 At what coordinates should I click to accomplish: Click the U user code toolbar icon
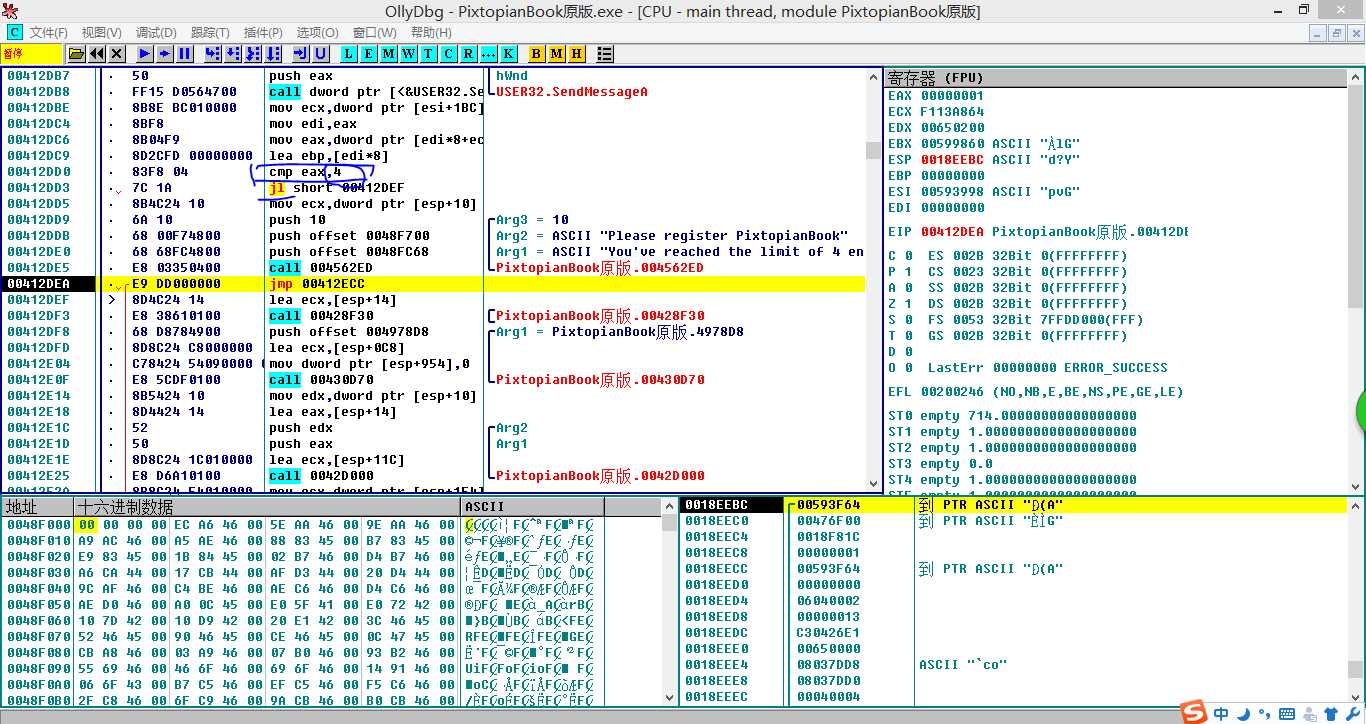(x=321, y=54)
